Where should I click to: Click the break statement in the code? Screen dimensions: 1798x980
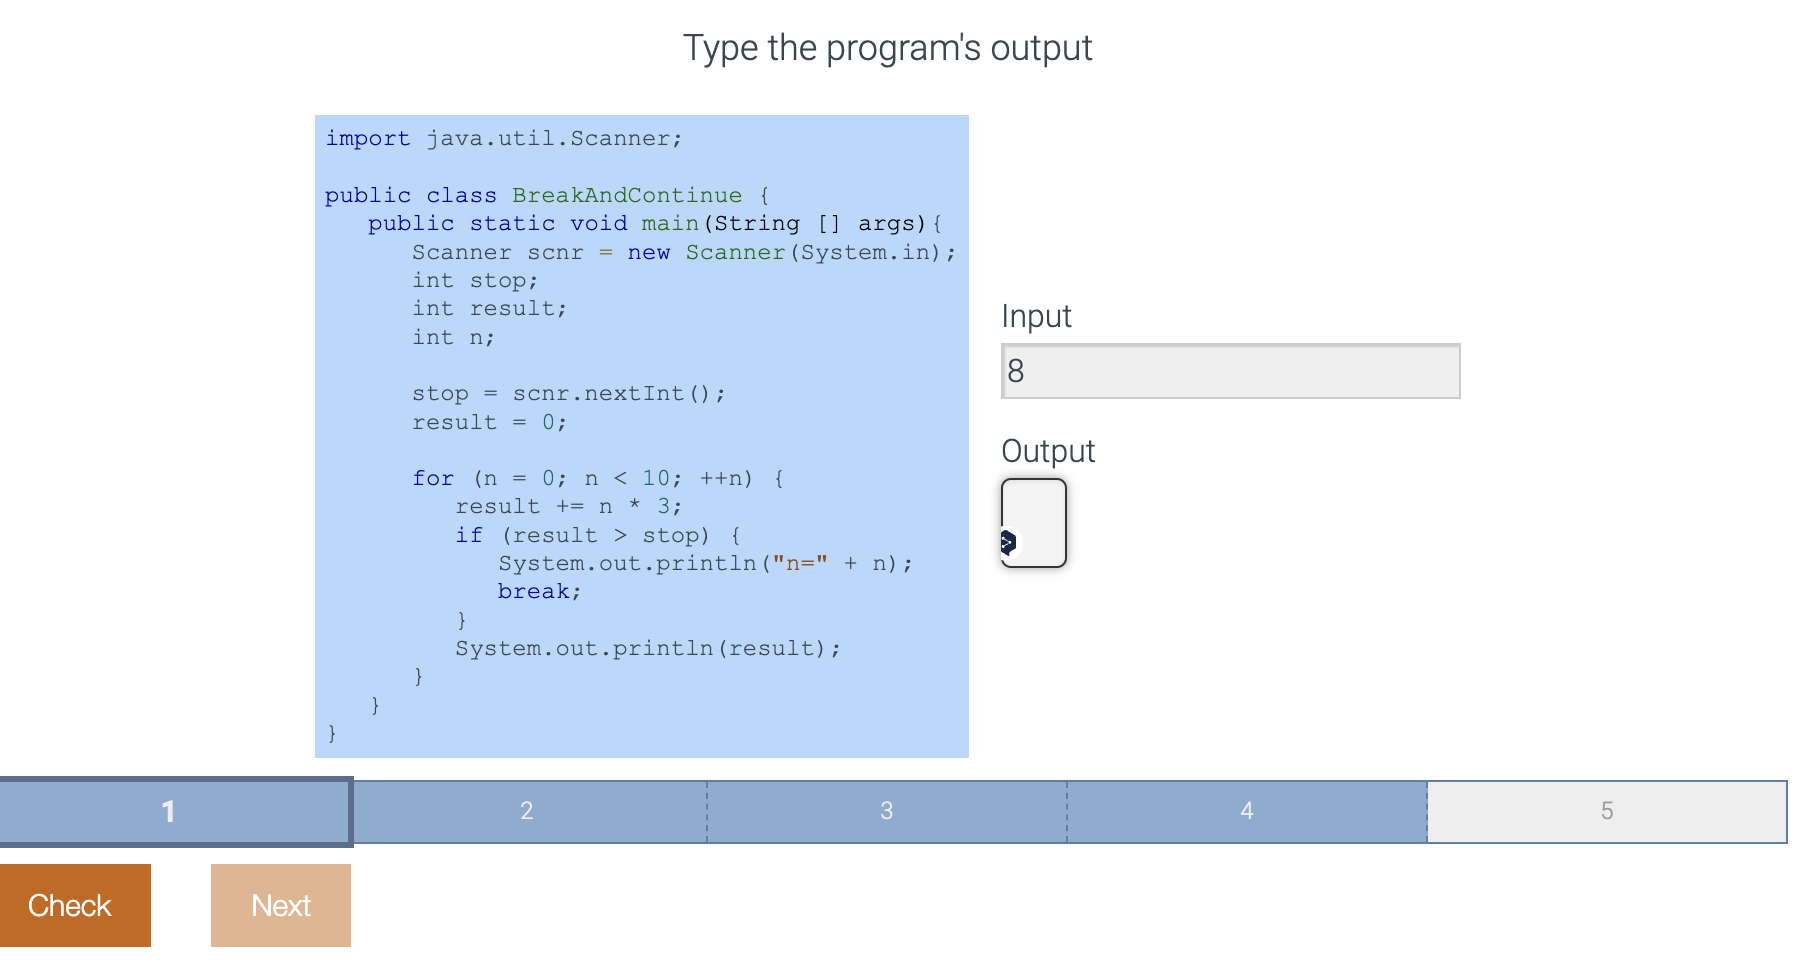[538, 591]
